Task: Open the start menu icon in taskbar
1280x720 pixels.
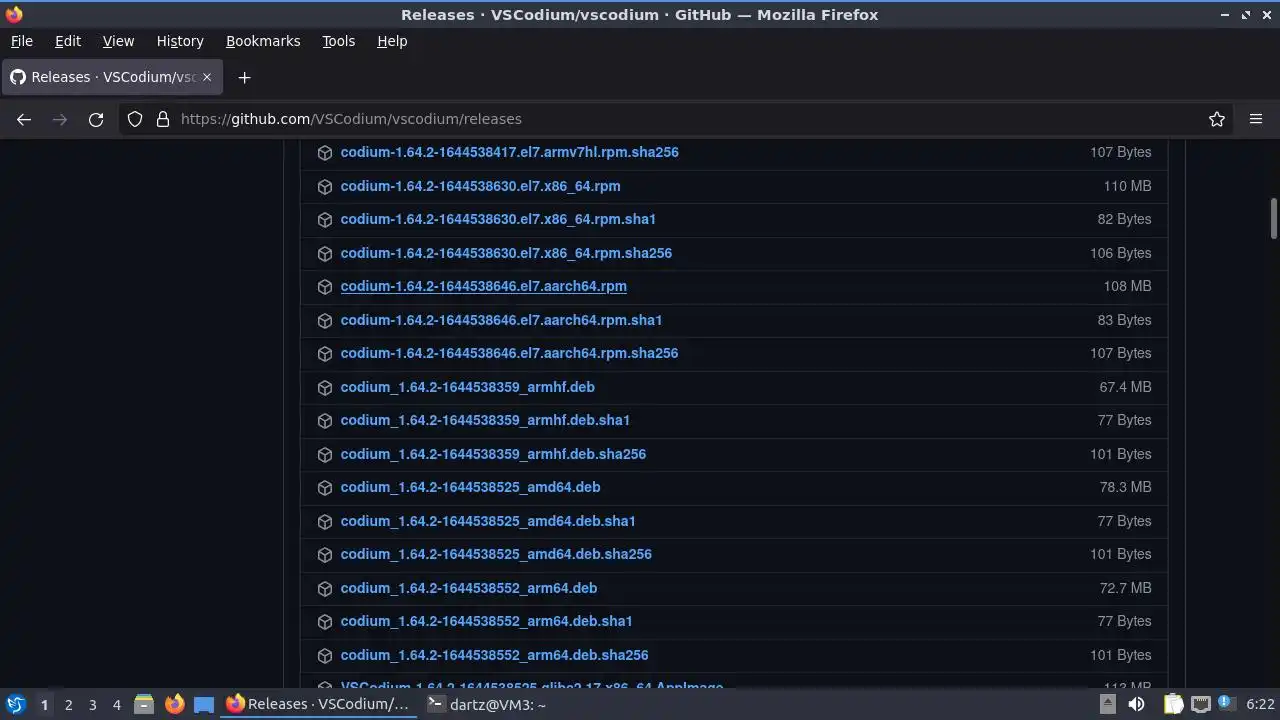Action: [15, 705]
